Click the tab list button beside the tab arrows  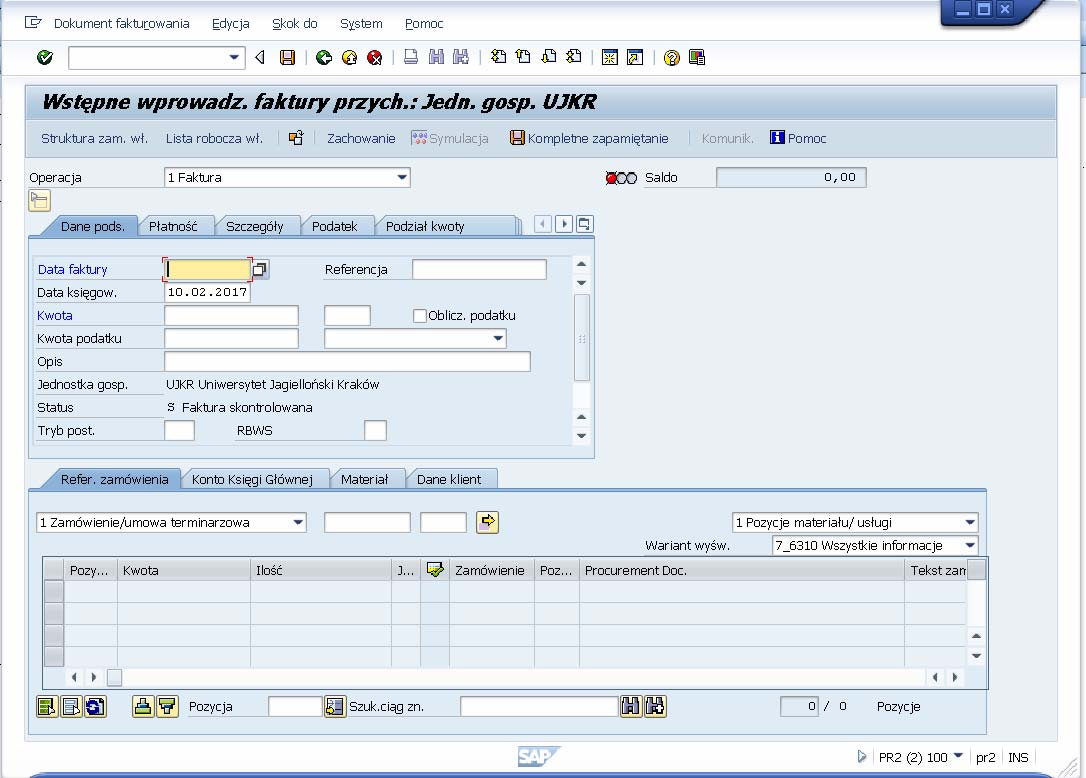click(585, 224)
